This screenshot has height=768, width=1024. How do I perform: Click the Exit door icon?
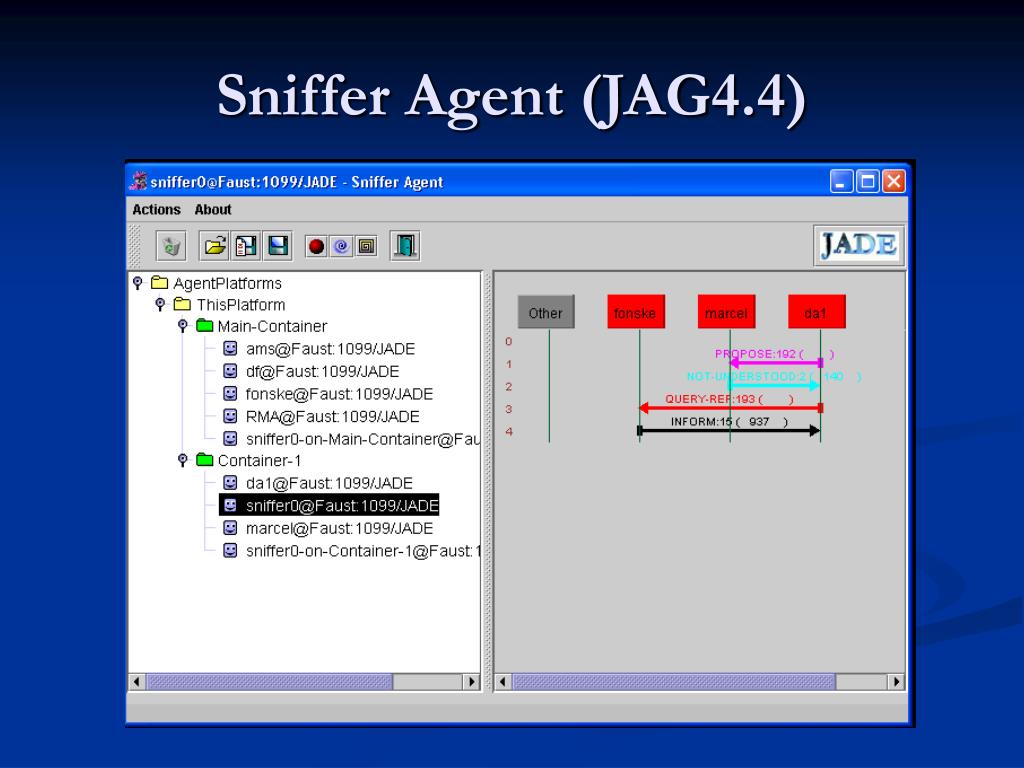(x=405, y=246)
